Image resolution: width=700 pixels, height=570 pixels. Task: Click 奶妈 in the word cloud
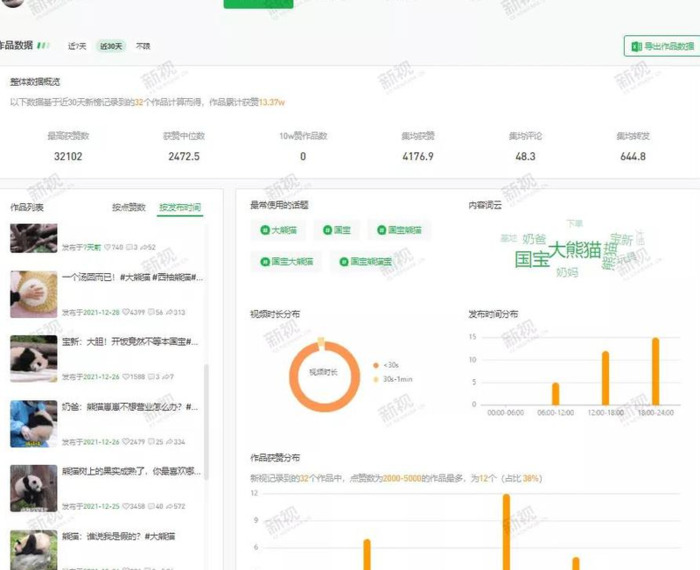[567, 272]
